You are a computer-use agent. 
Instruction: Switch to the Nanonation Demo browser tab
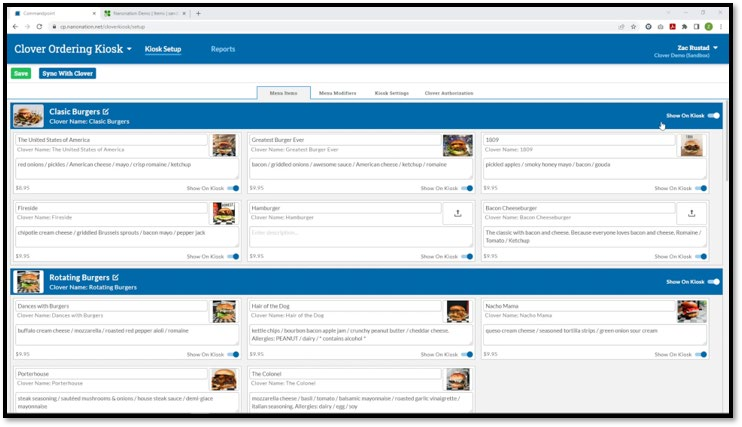click(x=144, y=13)
